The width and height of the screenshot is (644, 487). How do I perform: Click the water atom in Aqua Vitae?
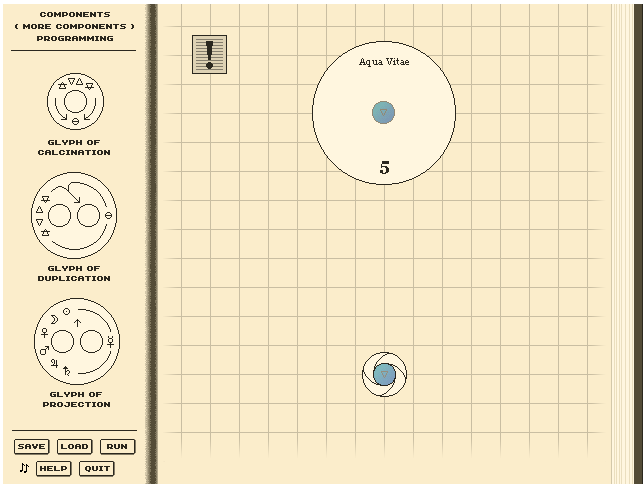pos(384,113)
